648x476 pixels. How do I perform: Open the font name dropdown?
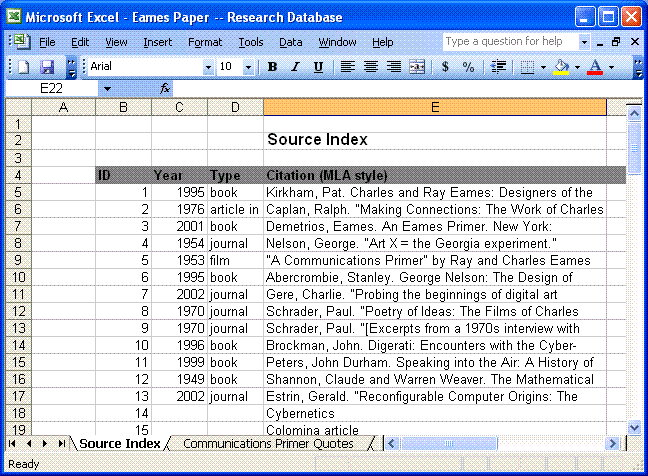click(208, 67)
